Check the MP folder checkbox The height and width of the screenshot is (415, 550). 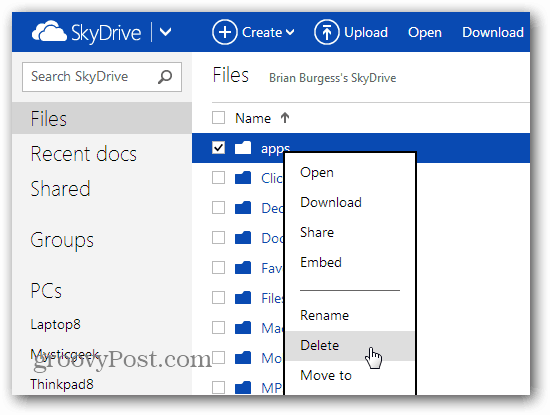pyautogui.click(x=219, y=387)
